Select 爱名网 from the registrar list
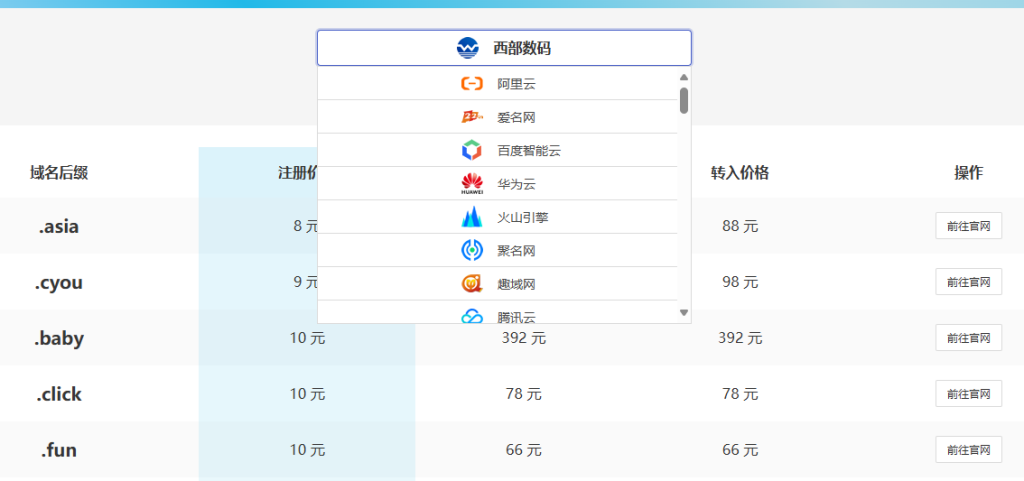This screenshot has width=1024, height=481. click(x=498, y=117)
